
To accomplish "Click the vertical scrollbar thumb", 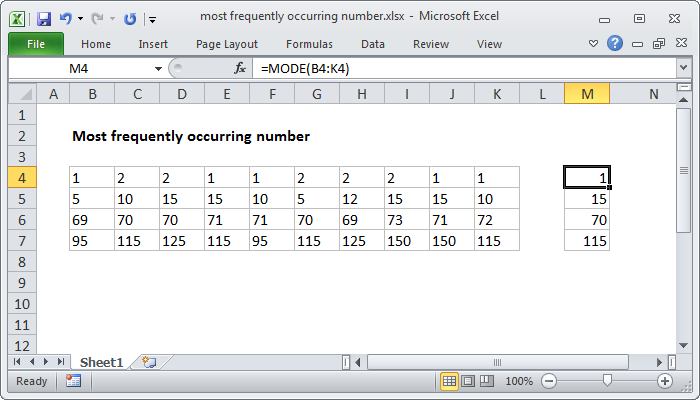I will 683,170.
